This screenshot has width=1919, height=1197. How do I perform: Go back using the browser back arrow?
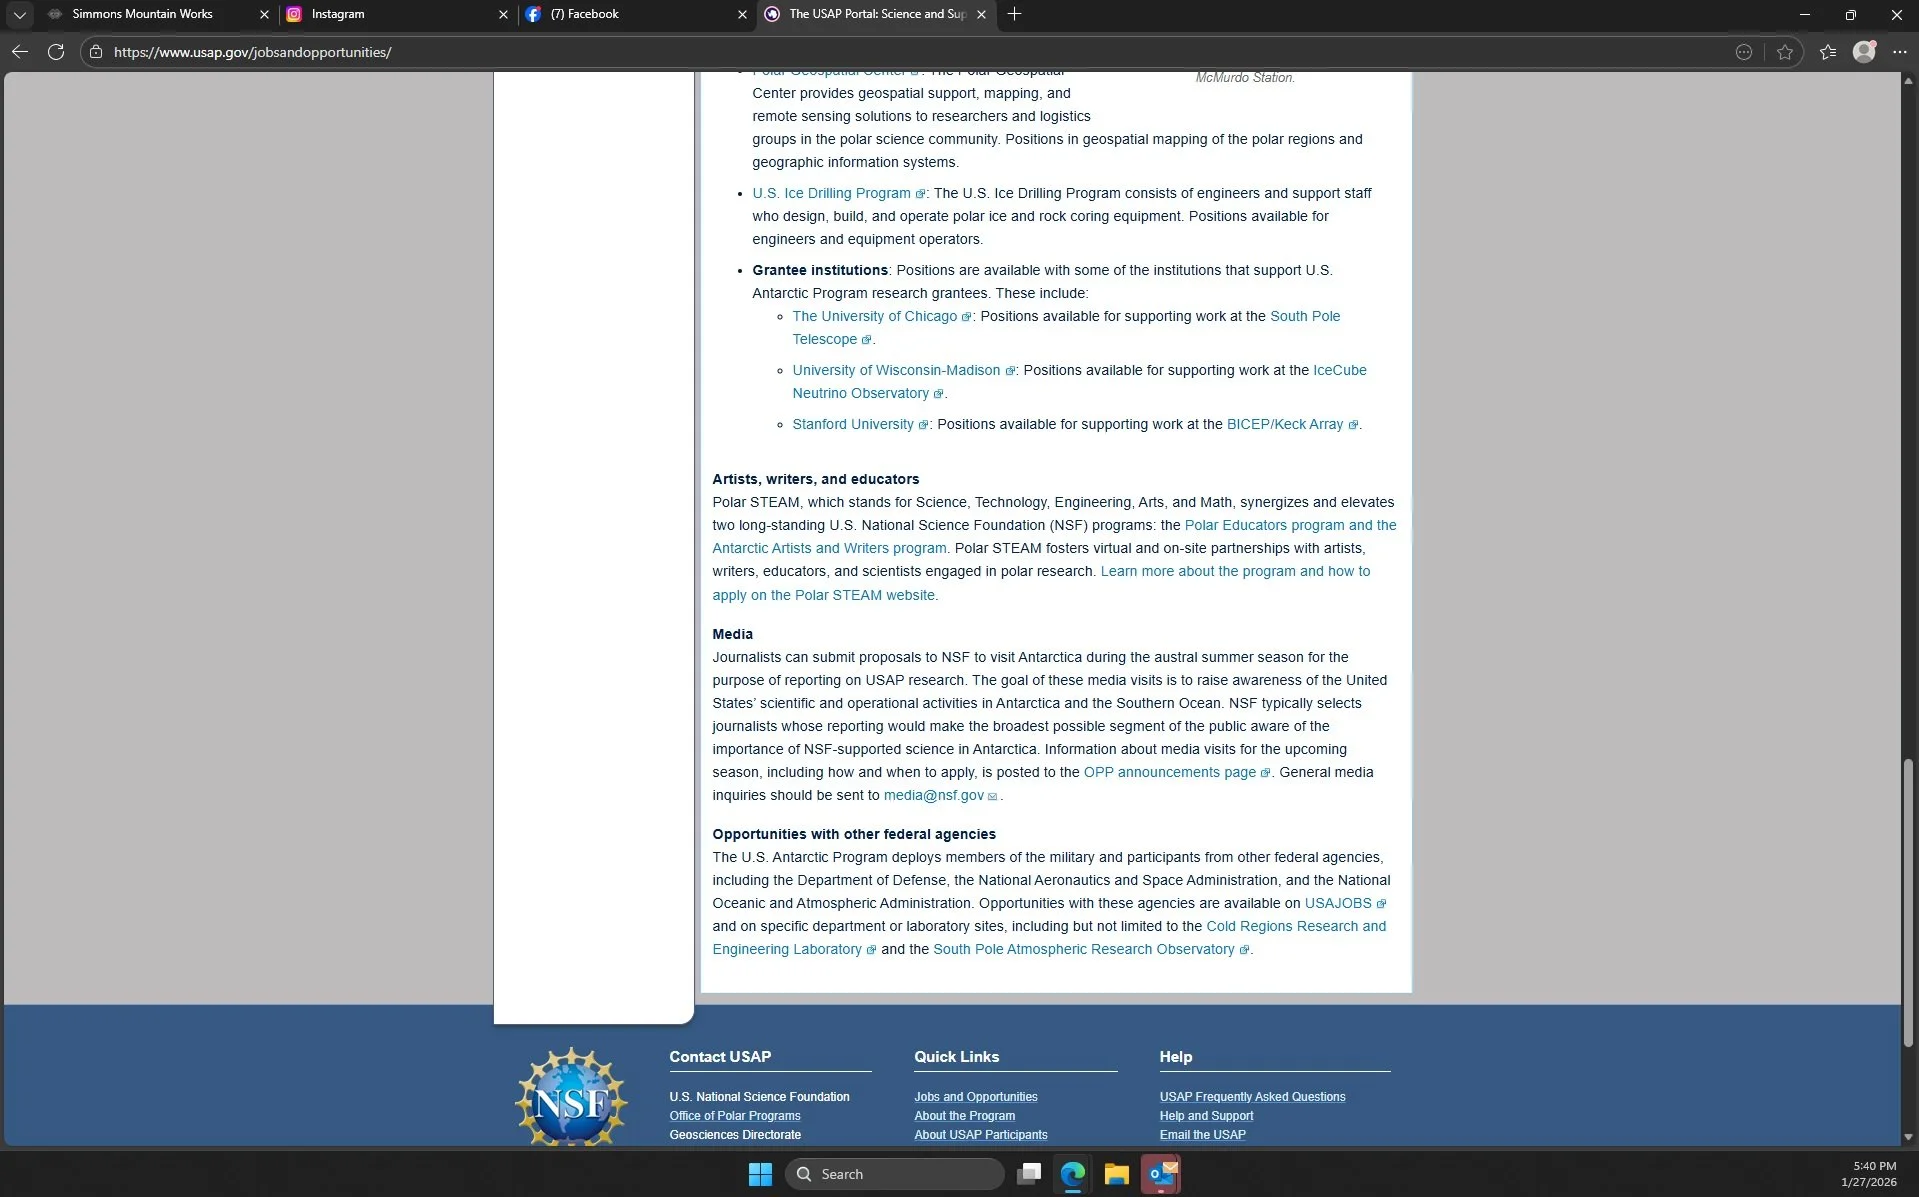coord(20,52)
